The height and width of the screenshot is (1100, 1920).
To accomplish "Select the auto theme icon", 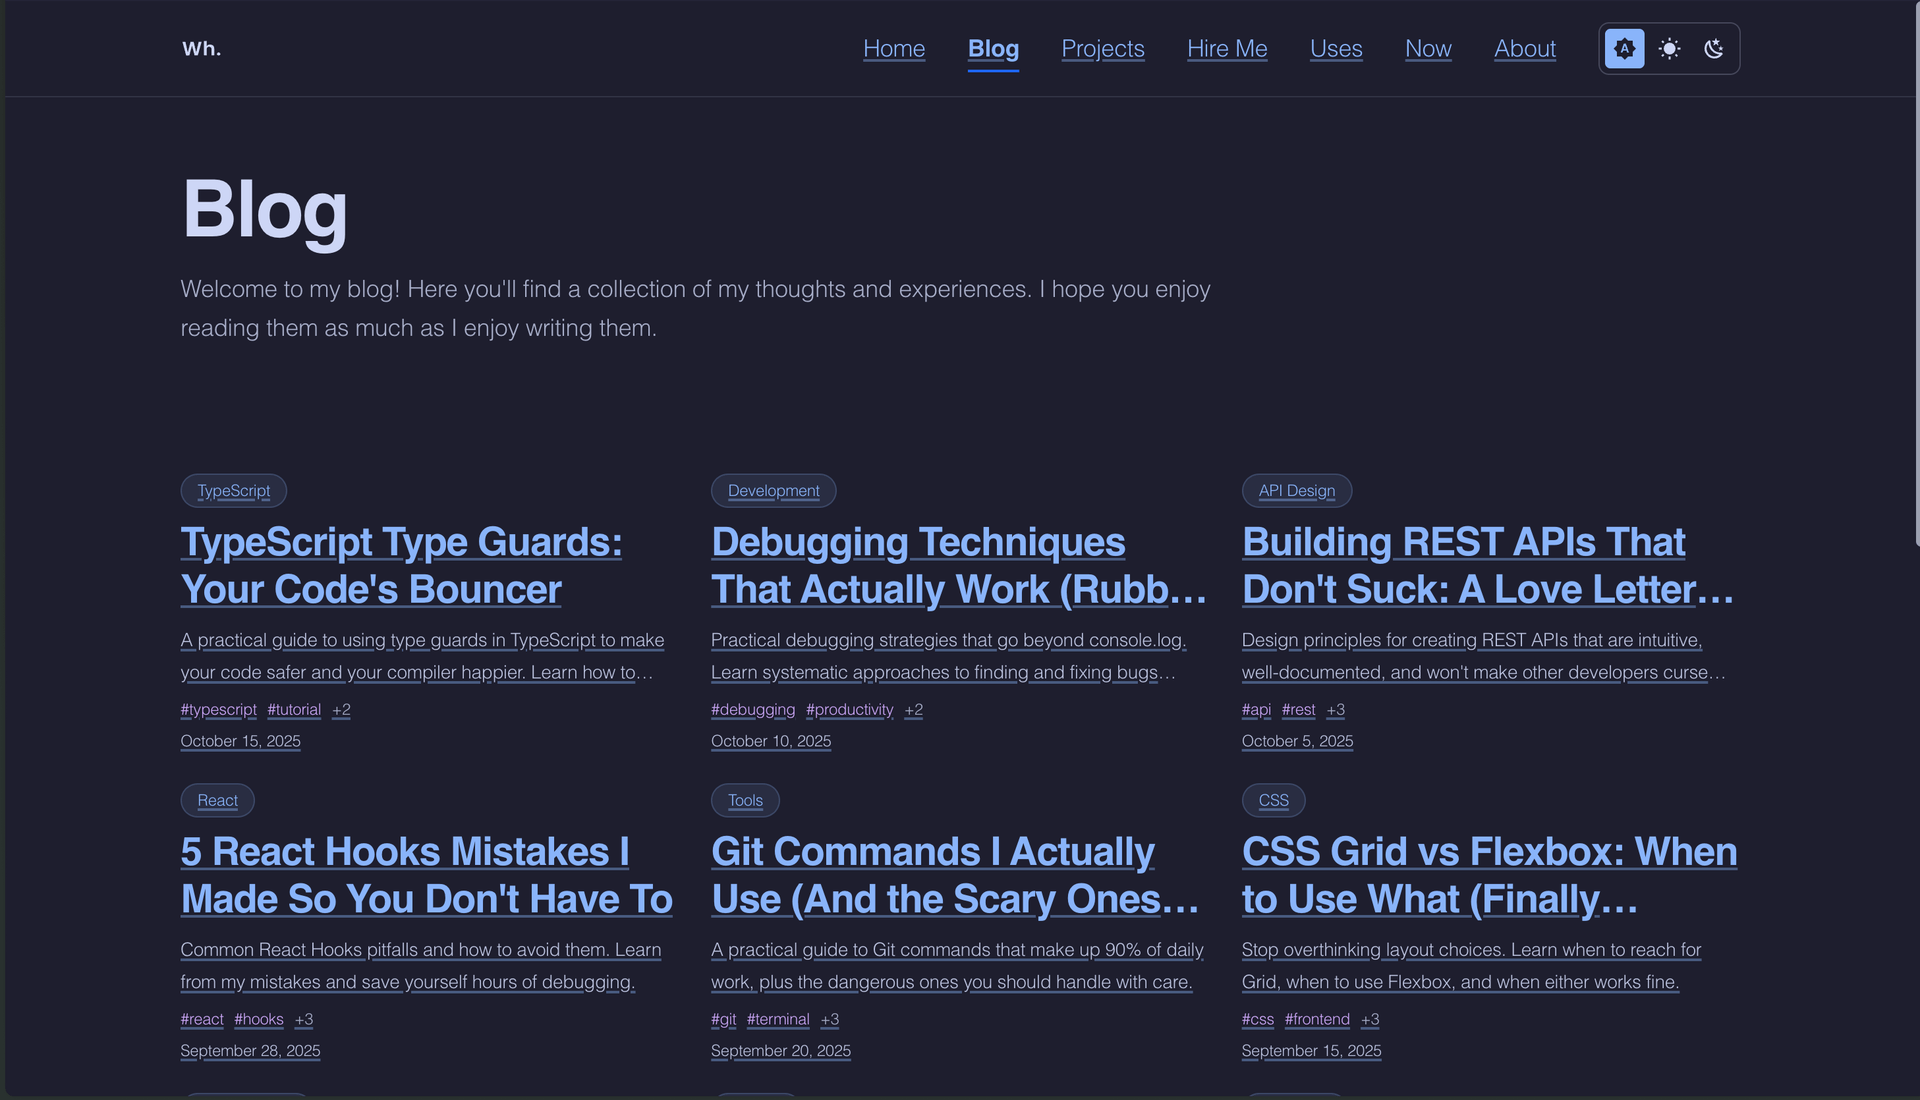I will (1624, 49).
